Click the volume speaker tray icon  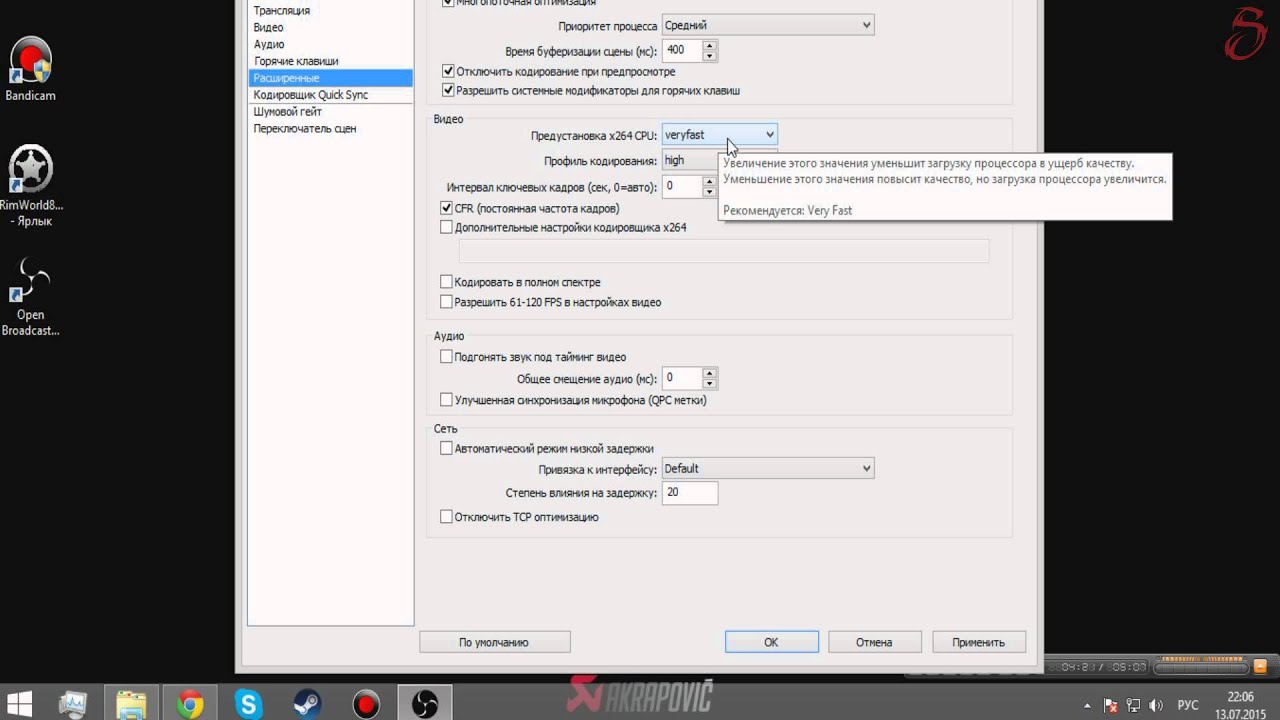[1158, 705]
